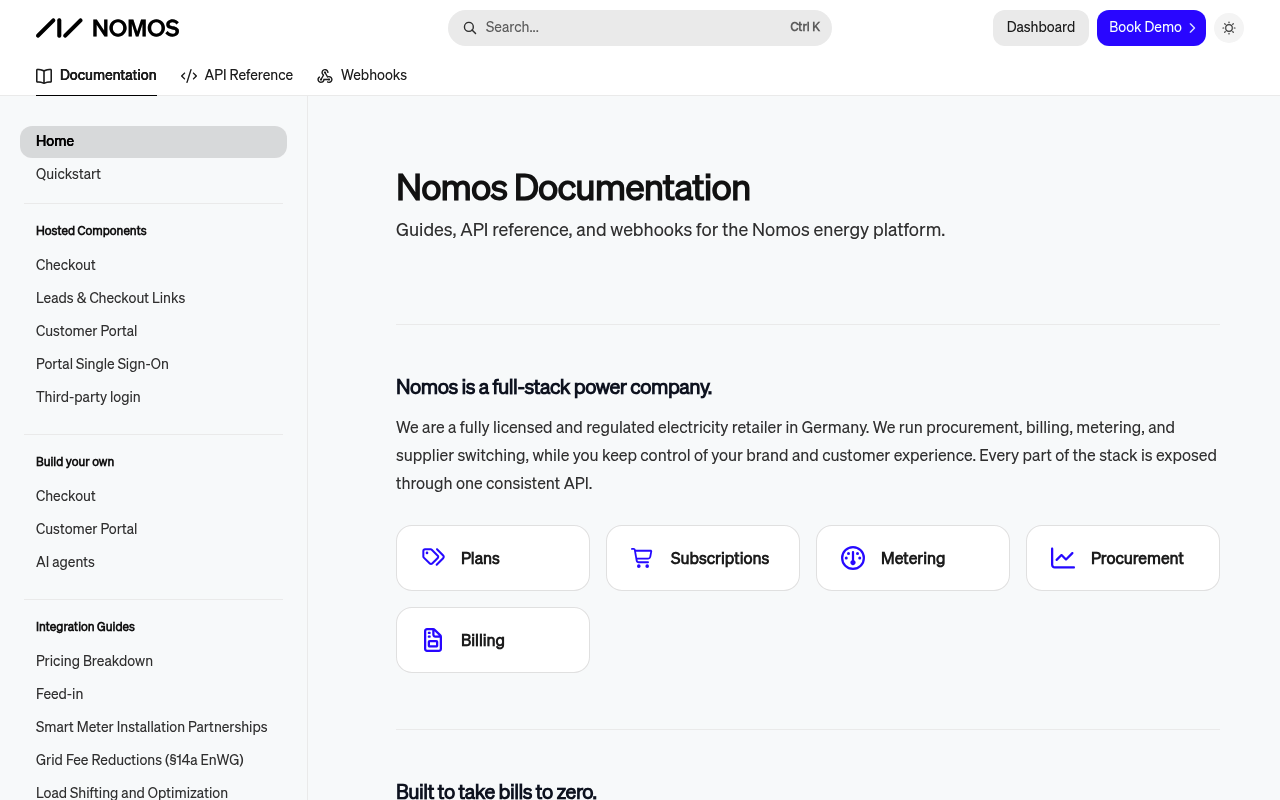The height and width of the screenshot is (800, 1280).
Task: Open the Dashboard
Action: tap(1041, 28)
